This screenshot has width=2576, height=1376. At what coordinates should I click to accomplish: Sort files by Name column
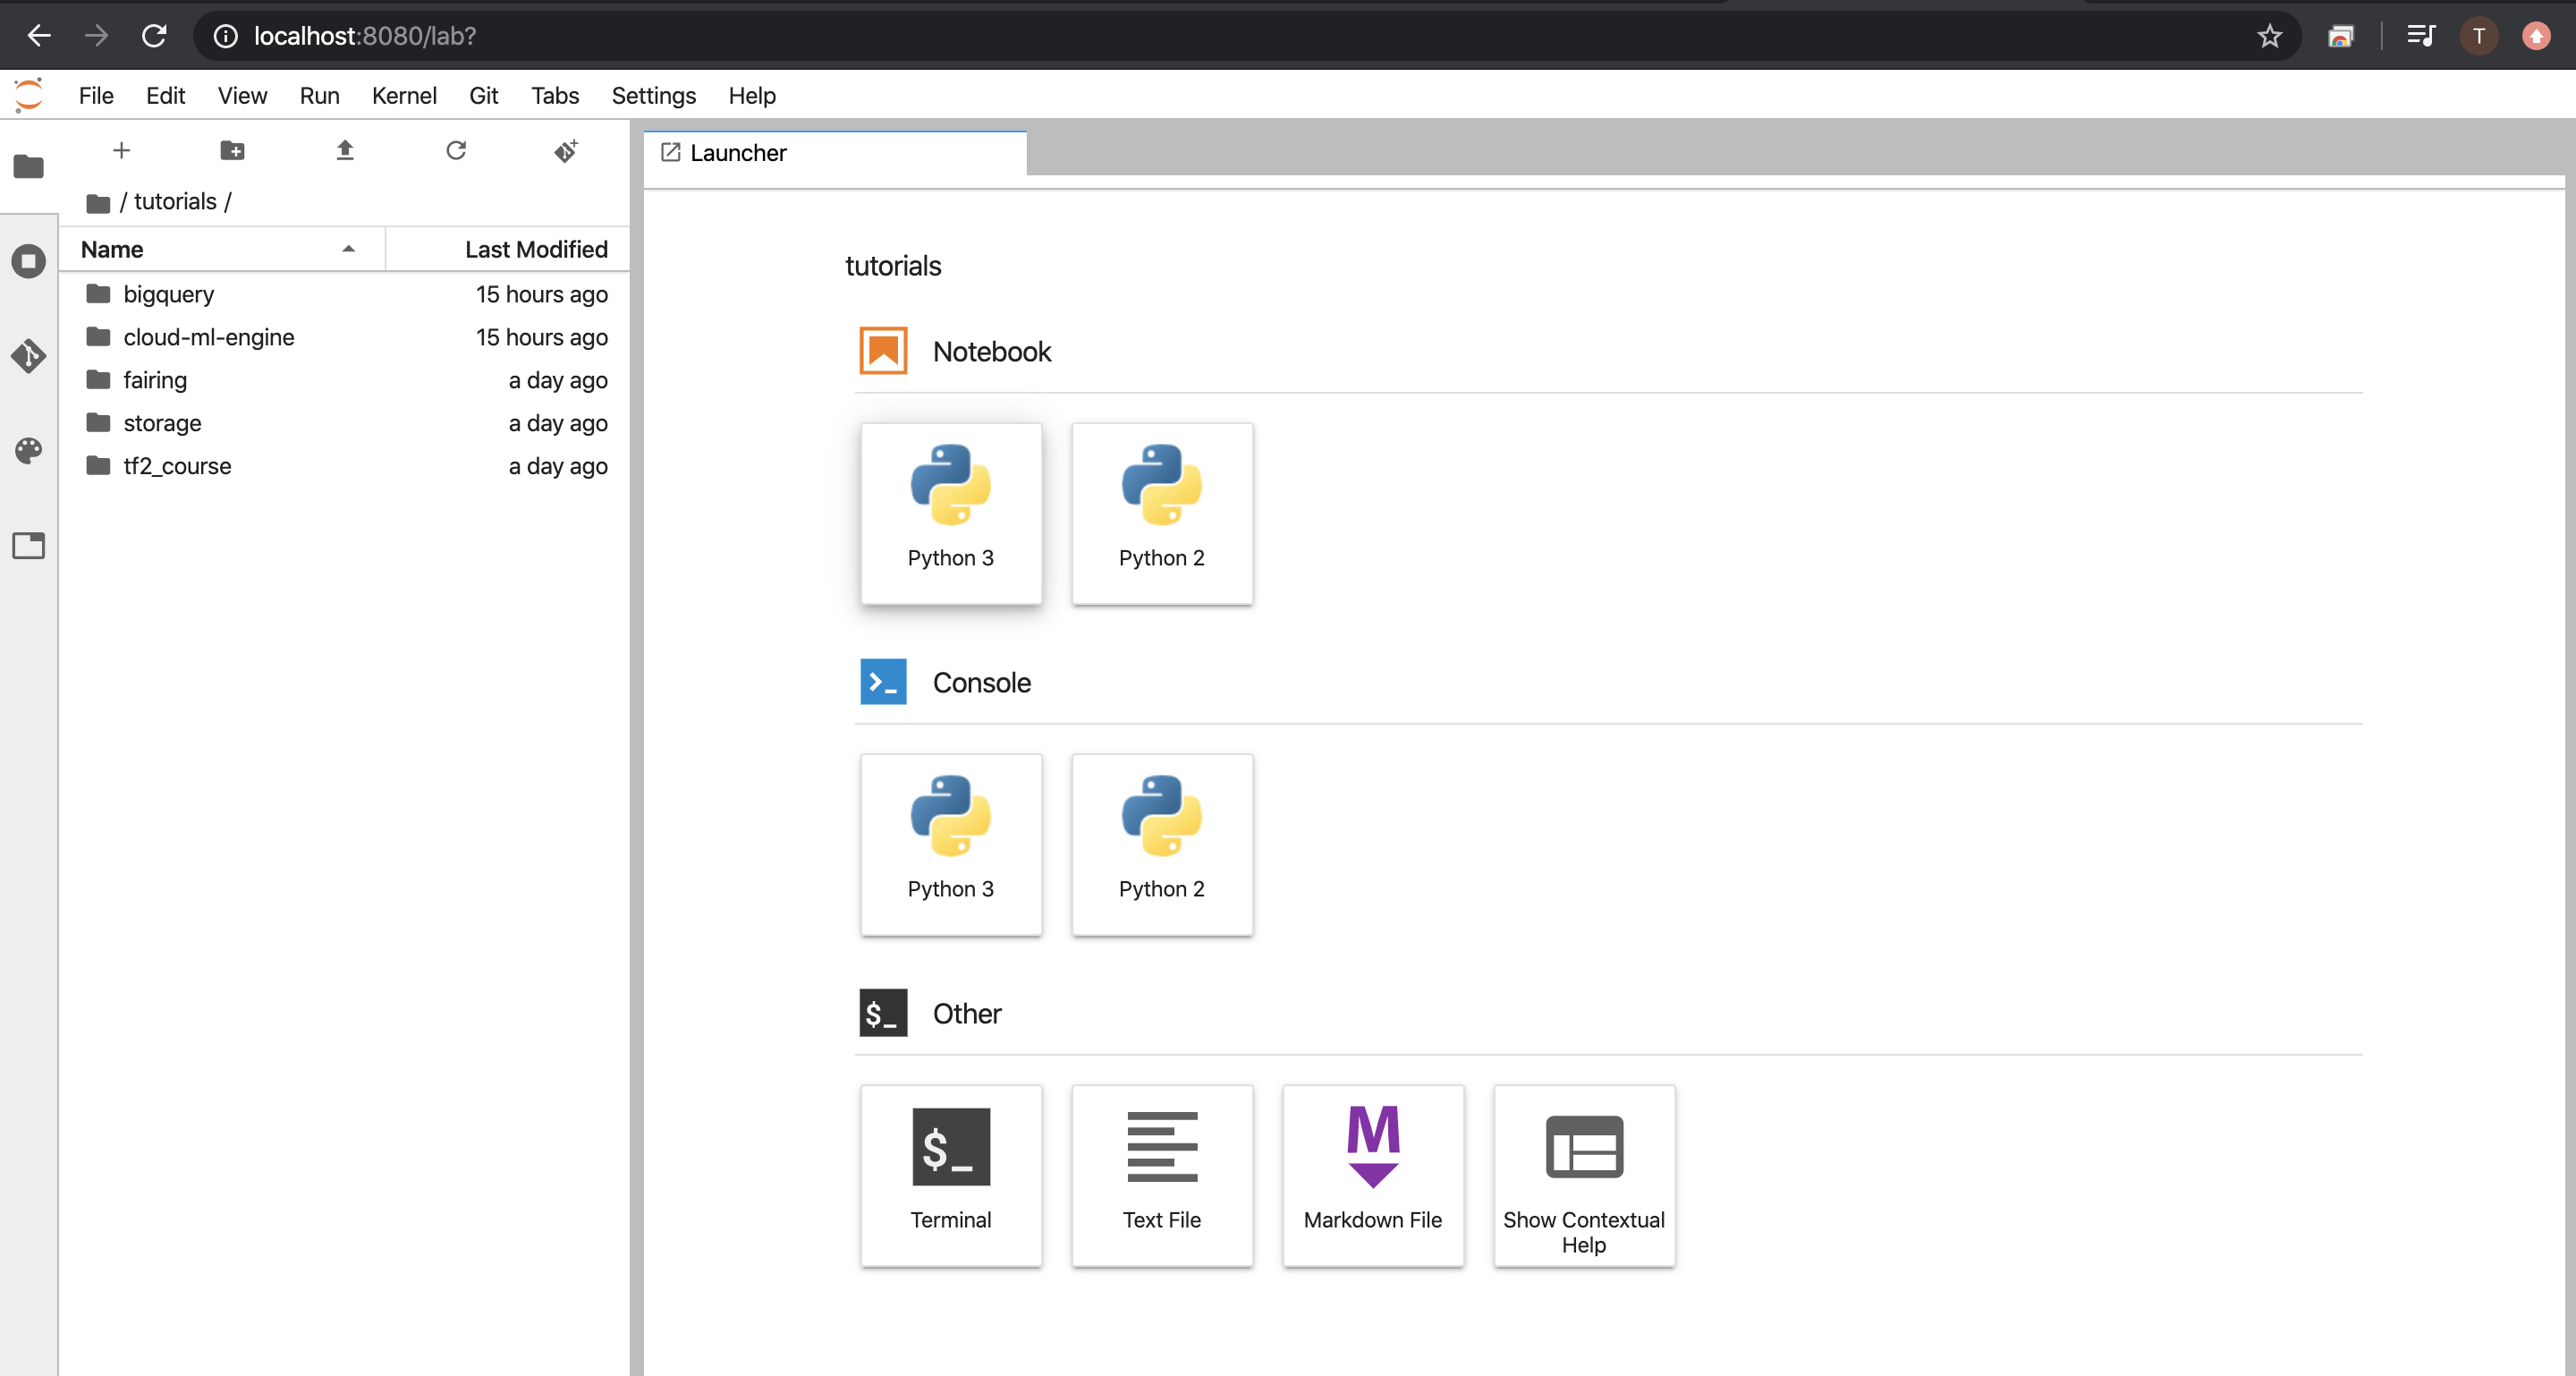[222, 249]
